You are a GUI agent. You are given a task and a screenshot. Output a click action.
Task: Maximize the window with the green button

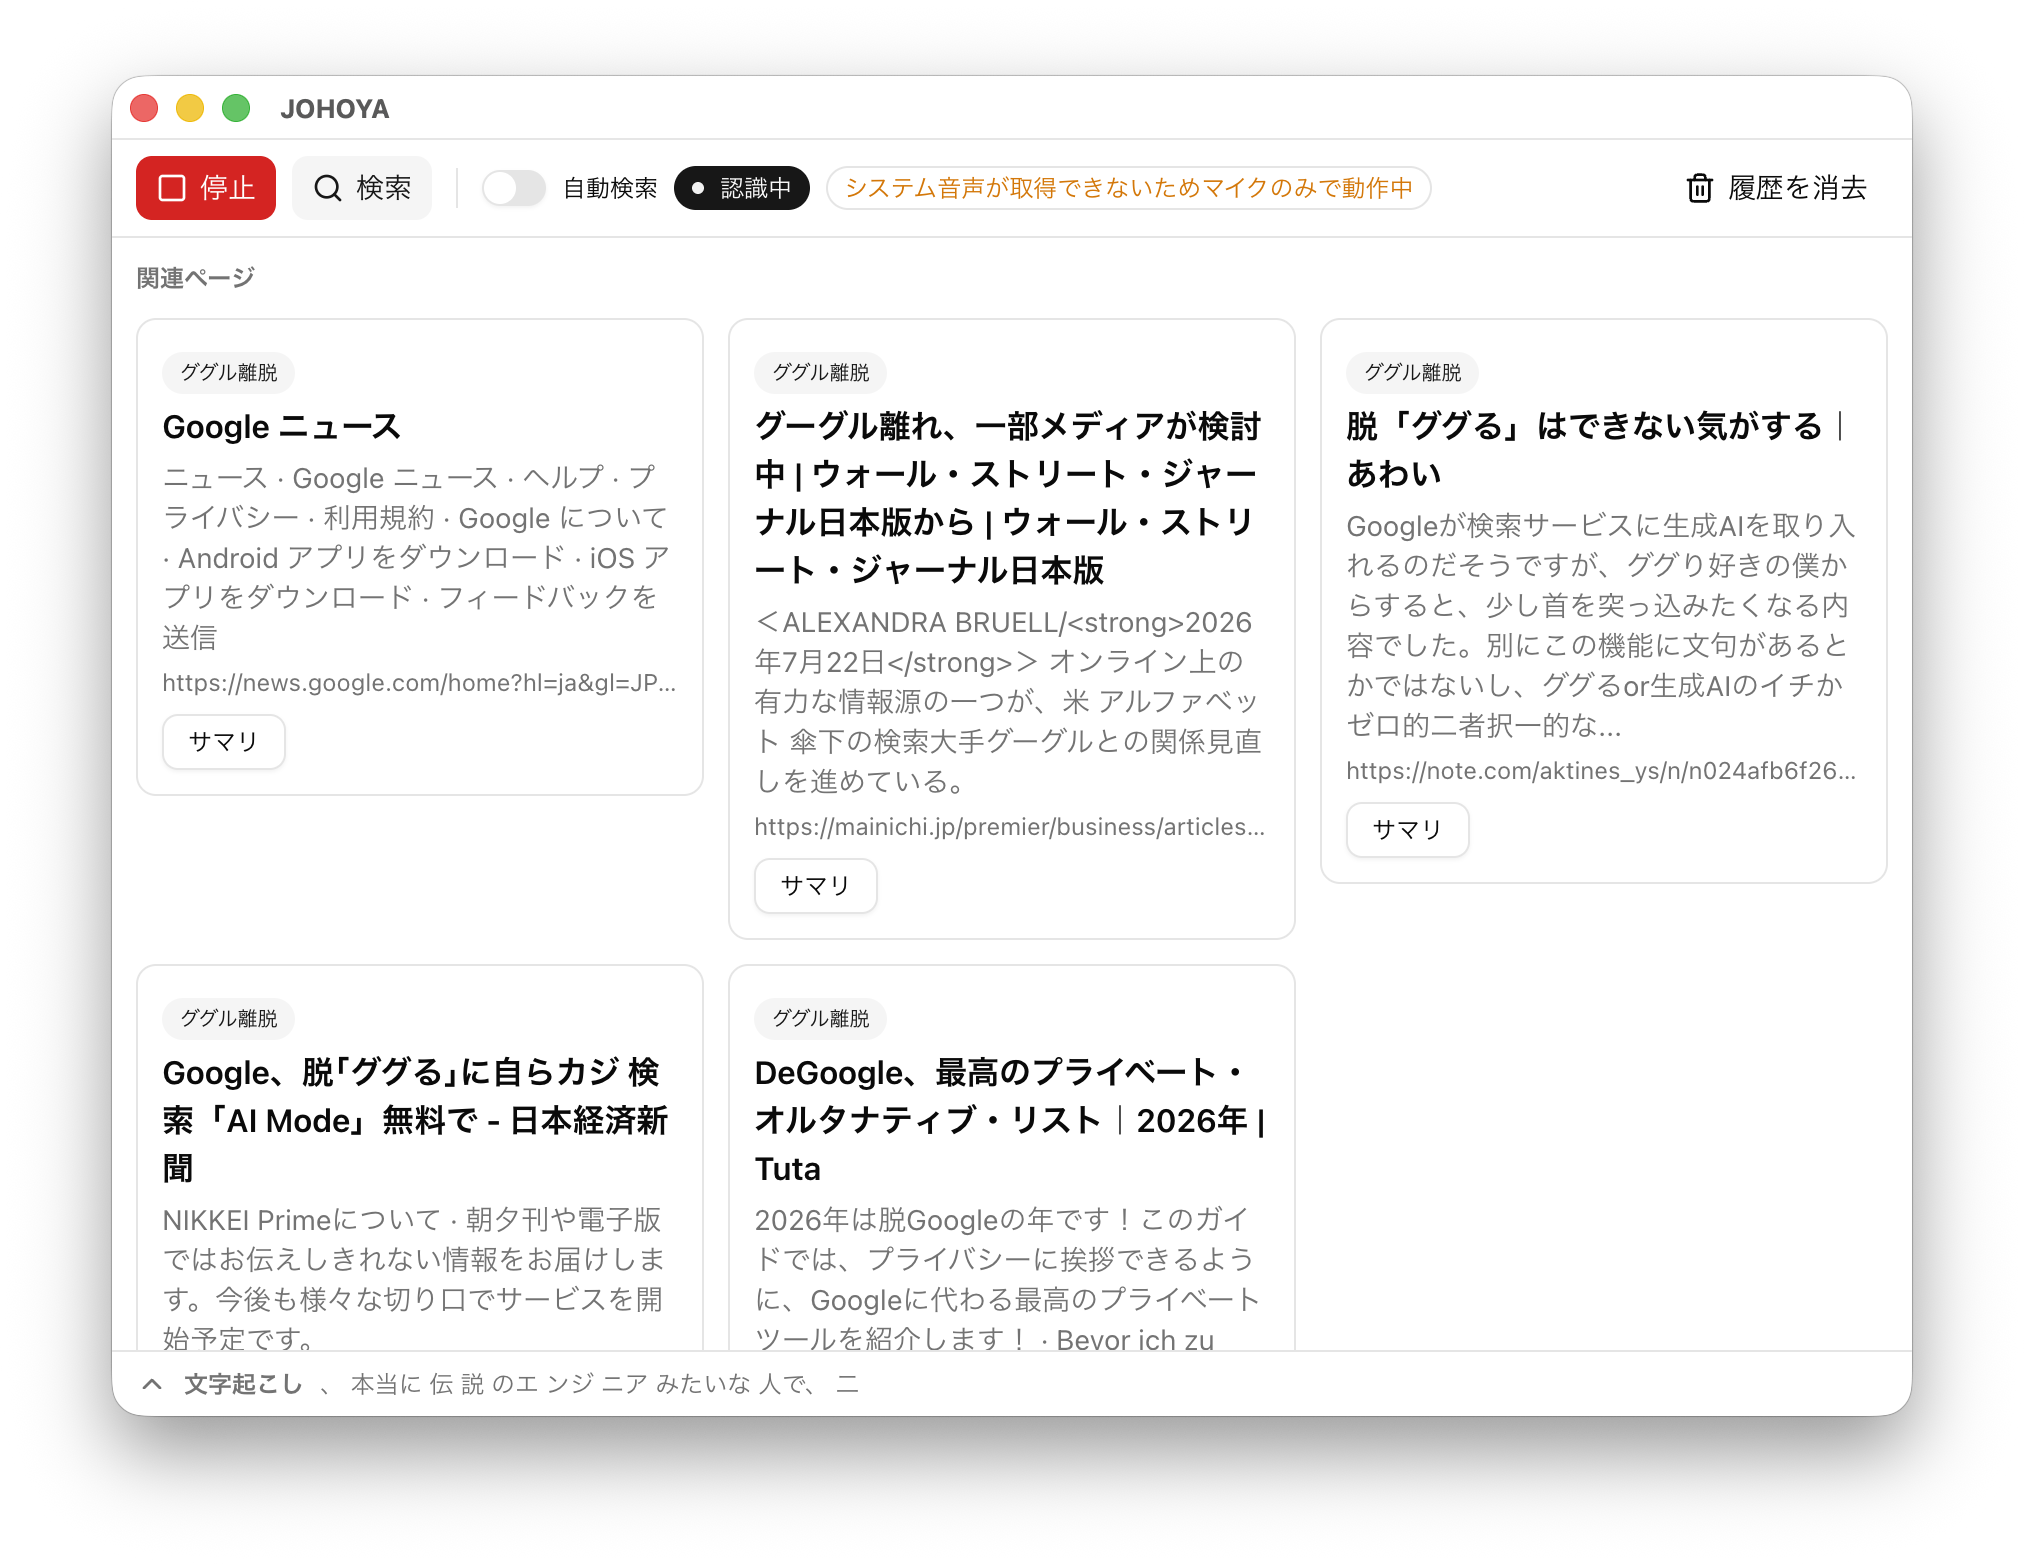coord(236,108)
